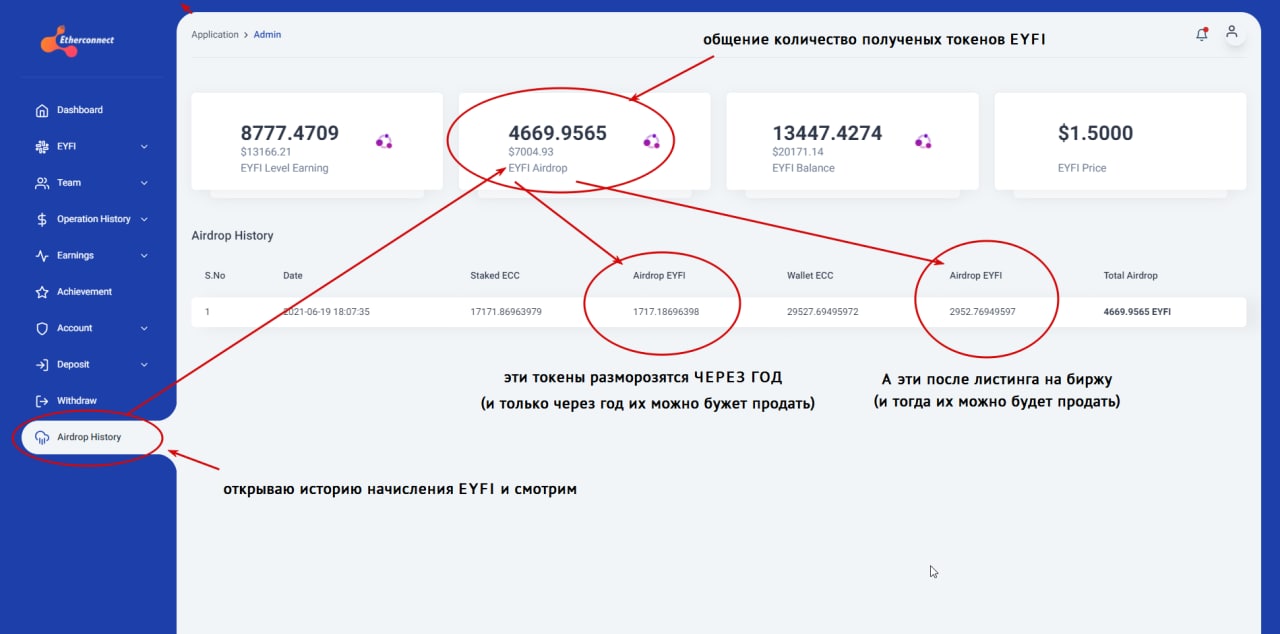Click the 4669.9565 EYFI total cell

[x=1137, y=312]
